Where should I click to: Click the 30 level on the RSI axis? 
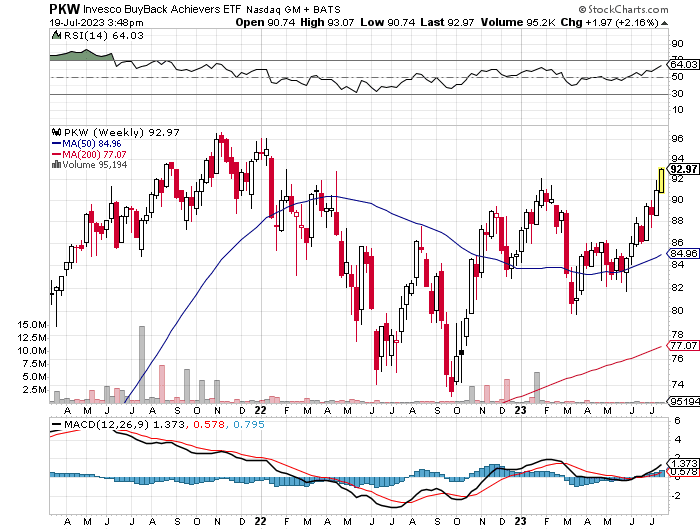[x=677, y=93]
